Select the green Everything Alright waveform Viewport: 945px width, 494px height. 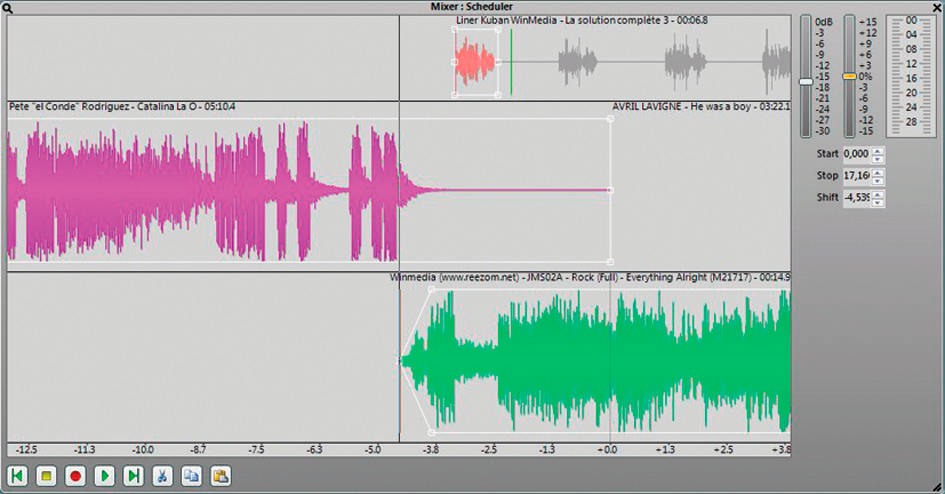pyautogui.click(x=600, y=362)
